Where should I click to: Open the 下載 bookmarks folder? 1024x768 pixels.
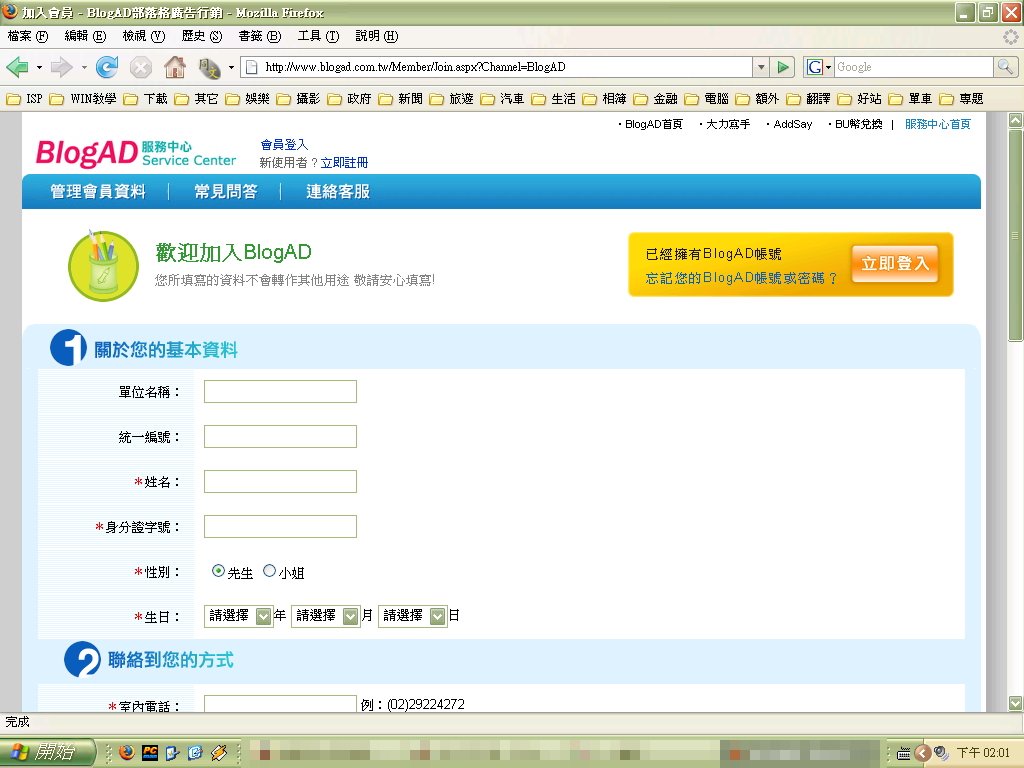tap(146, 99)
